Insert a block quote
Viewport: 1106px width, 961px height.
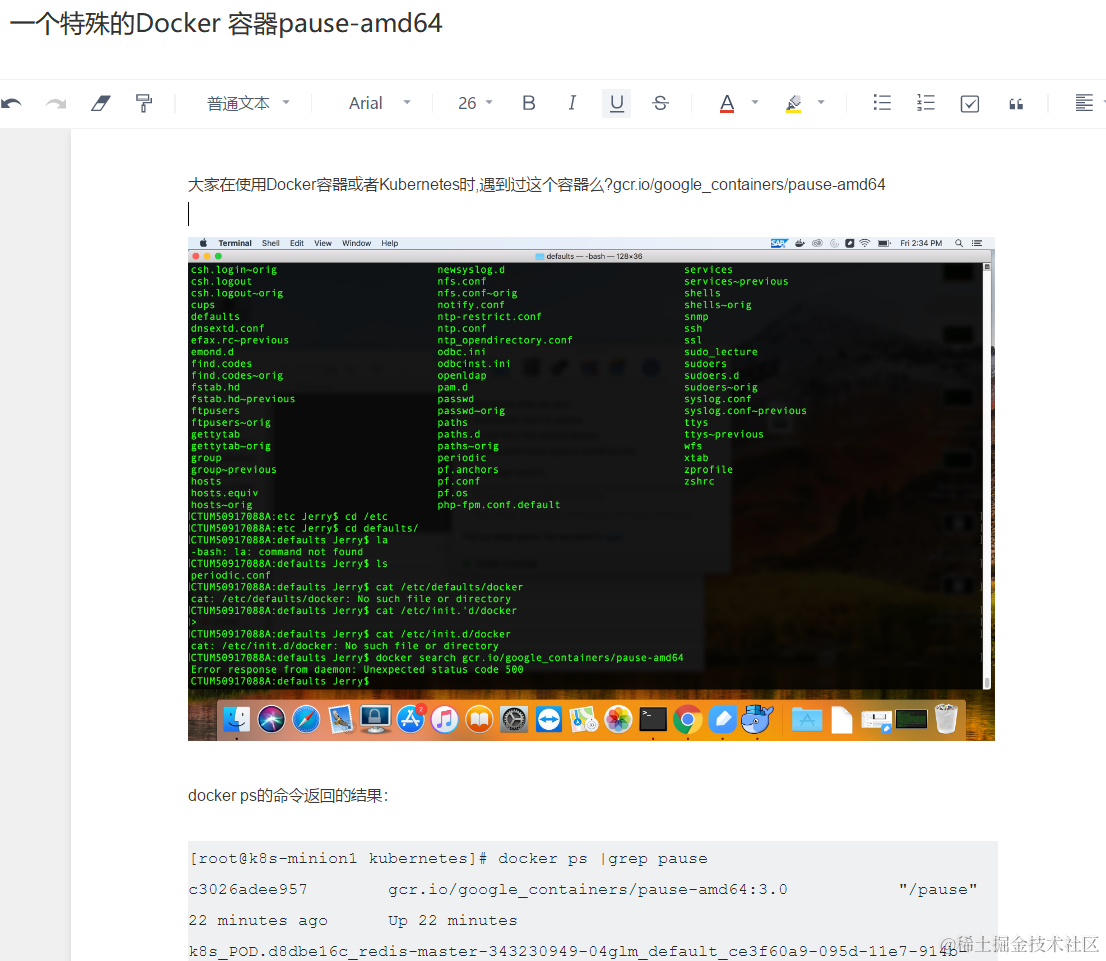coord(1016,104)
